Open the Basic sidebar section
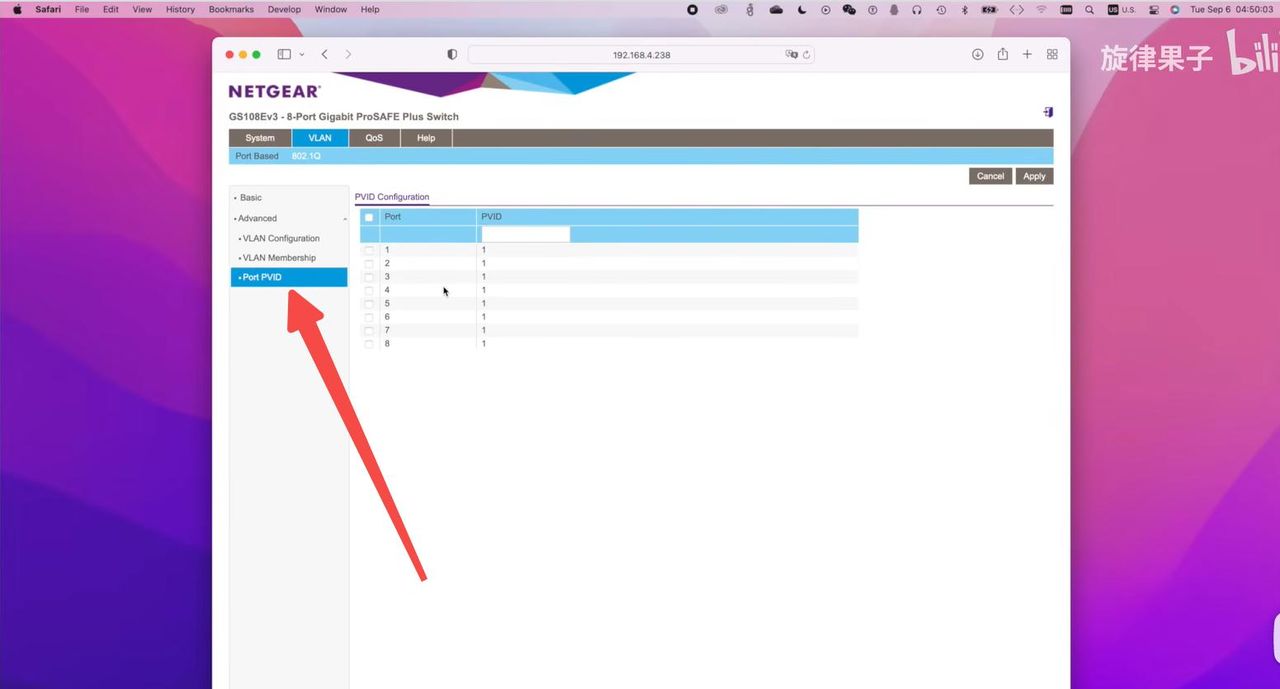 tap(250, 197)
